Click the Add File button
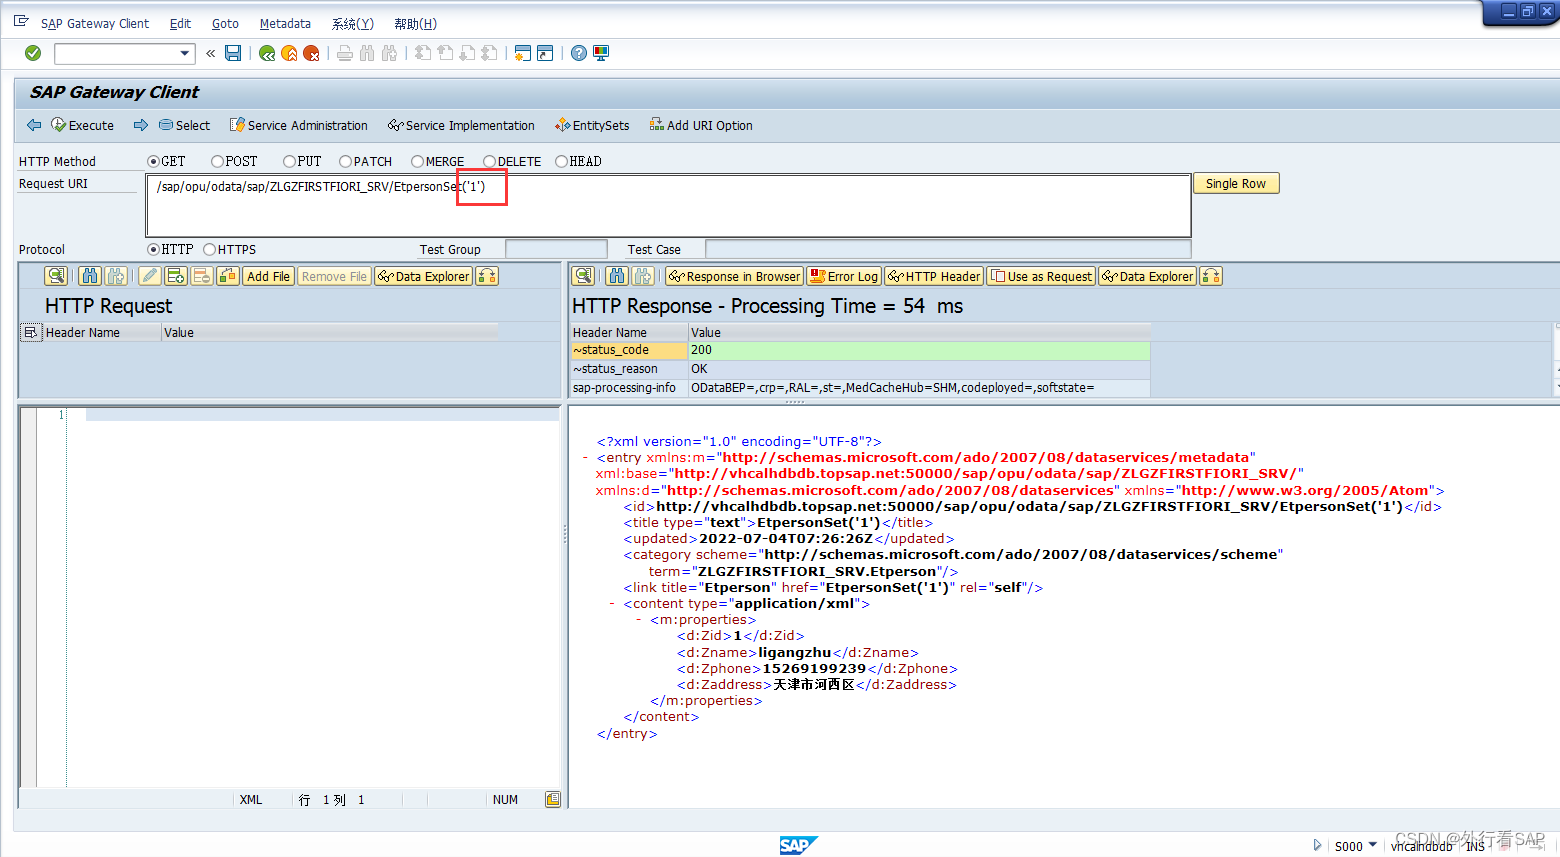This screenshot has height=857, width=1560. (268, 276)
